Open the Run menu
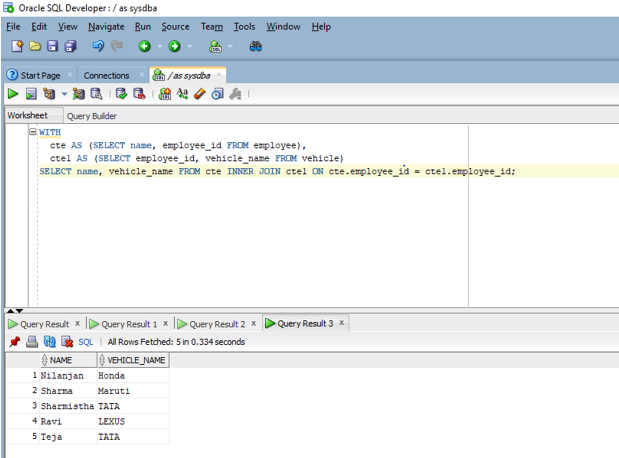 143,26
